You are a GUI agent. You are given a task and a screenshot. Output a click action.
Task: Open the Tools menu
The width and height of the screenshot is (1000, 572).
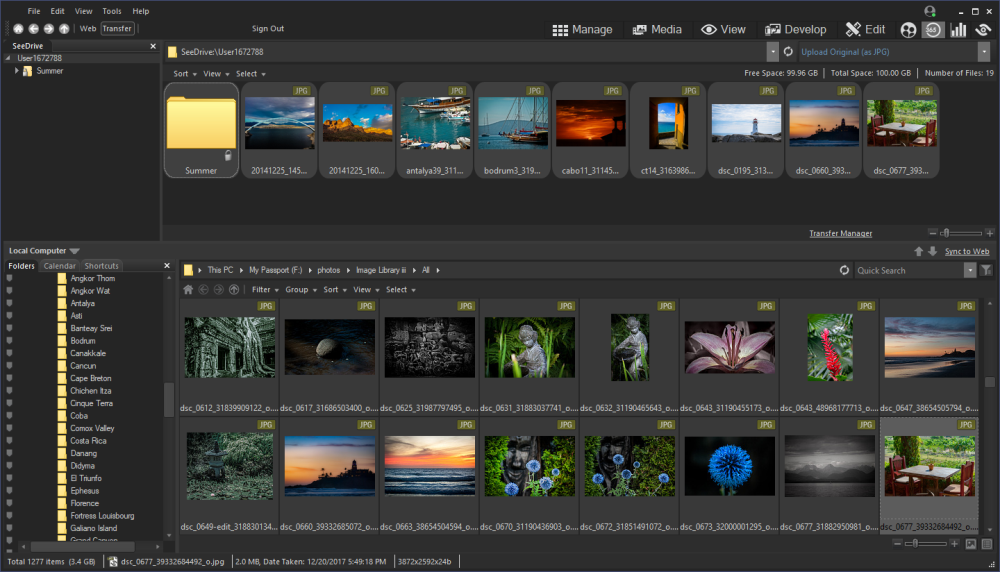pos(112,11)
